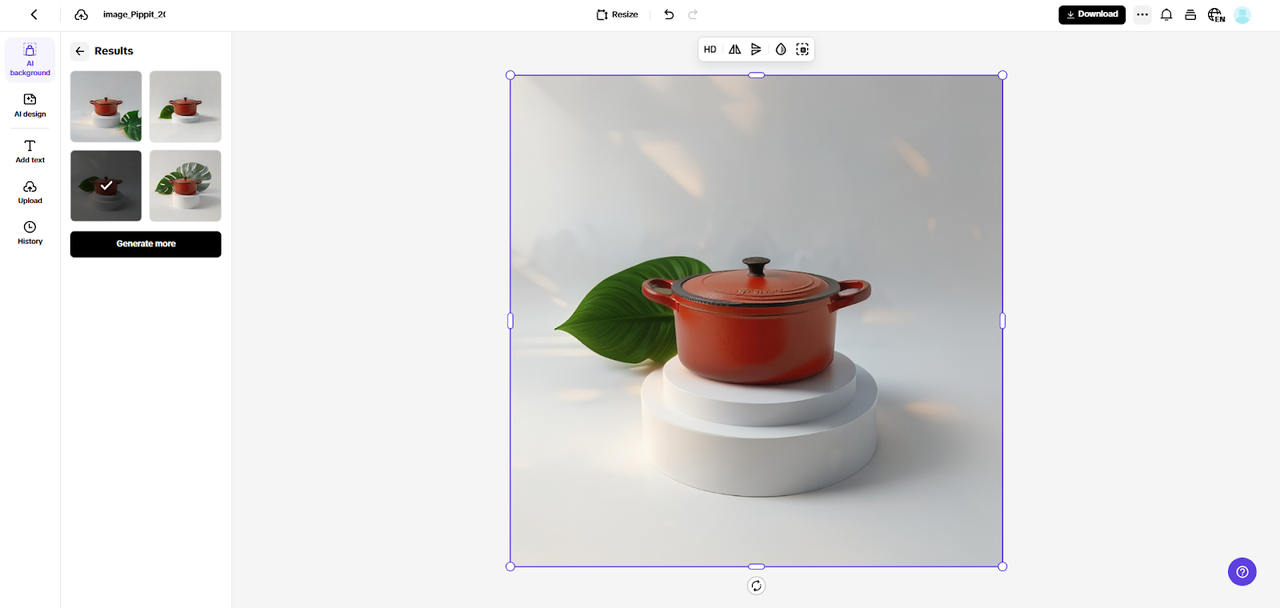Flip the image horizontally
The width and height of the screenshot is (1280, 608).
pyautogui.click(x=734, y=49)
